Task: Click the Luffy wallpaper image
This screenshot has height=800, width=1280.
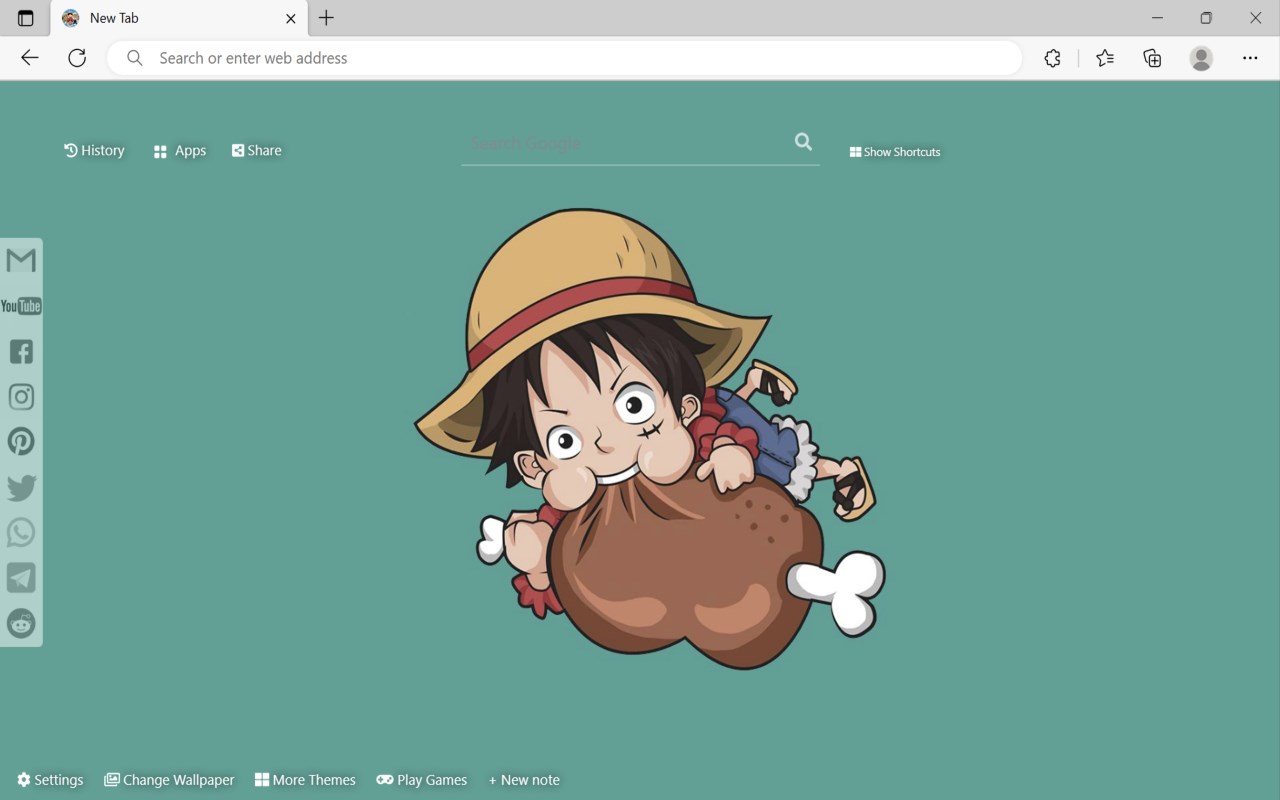Action: [x=650, y=438]
